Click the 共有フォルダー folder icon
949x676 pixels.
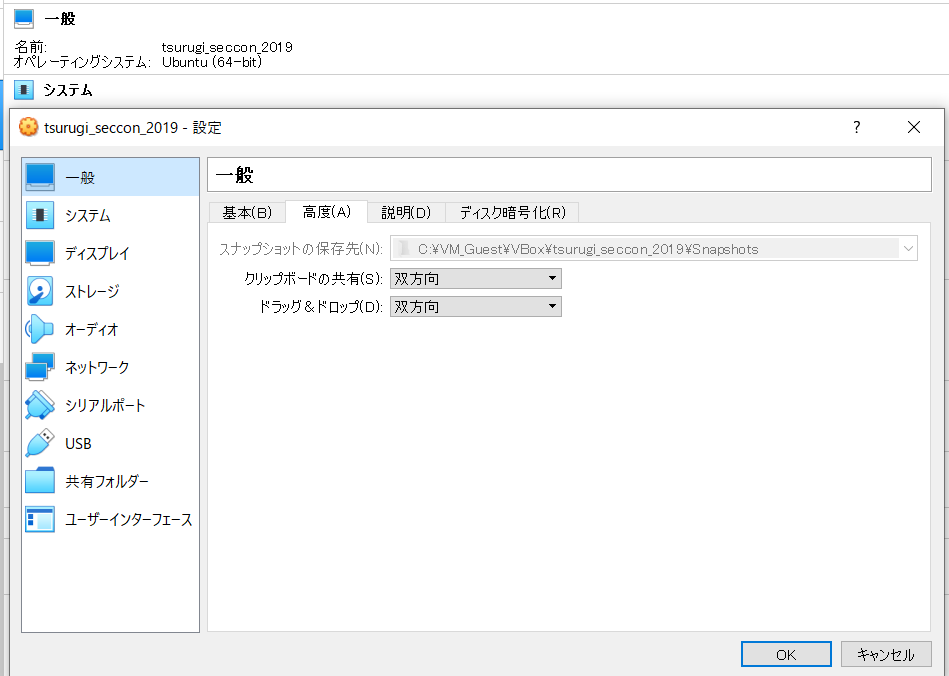[x=40, y=481]
